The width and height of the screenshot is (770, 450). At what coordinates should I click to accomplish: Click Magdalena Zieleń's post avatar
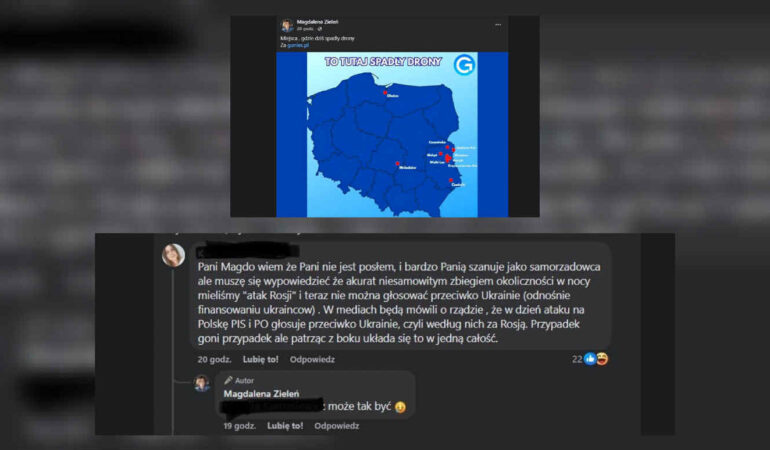pos(287,25)
